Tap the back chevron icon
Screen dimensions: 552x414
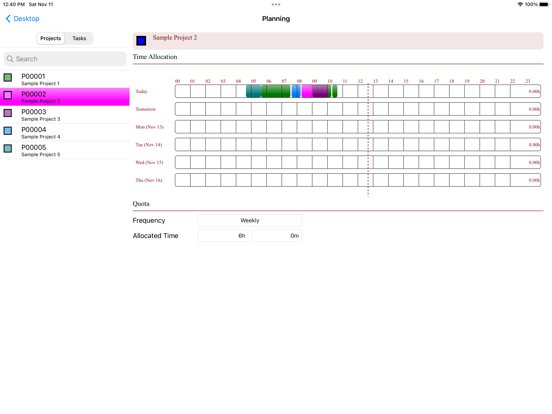8,19
